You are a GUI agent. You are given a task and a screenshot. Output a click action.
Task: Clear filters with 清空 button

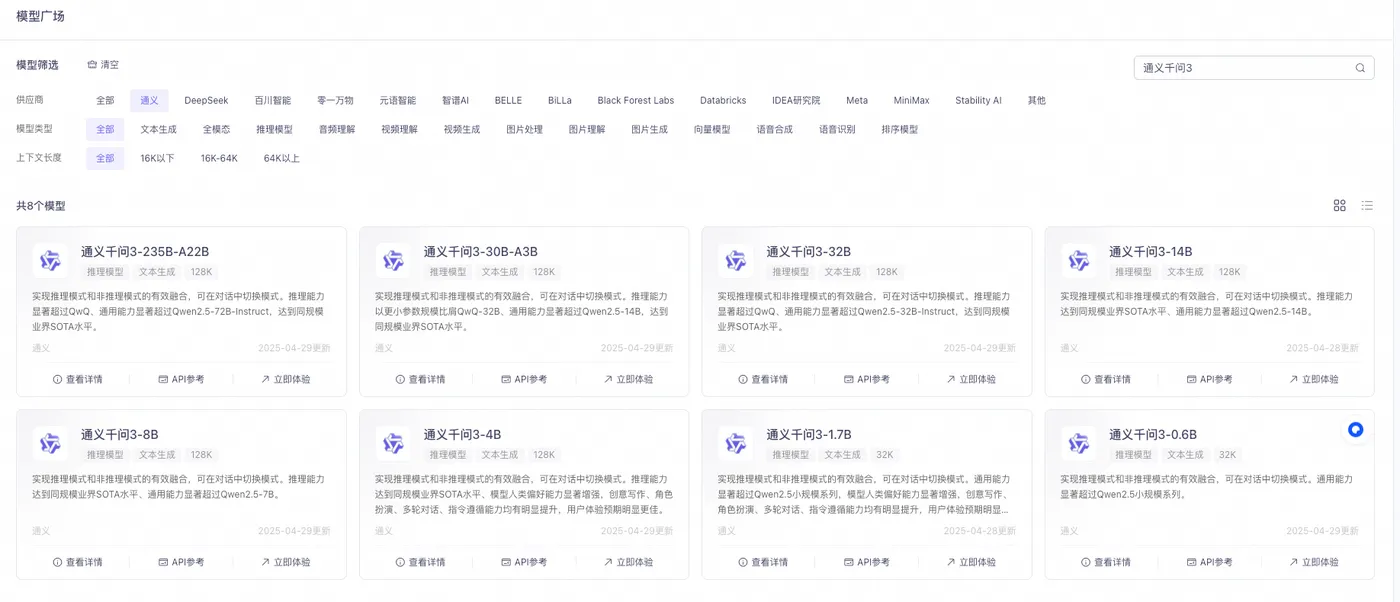(103, 65)
